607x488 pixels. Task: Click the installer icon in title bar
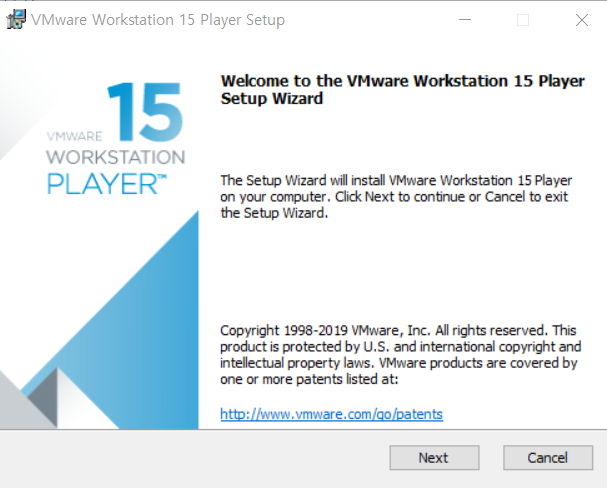point(16,19)
